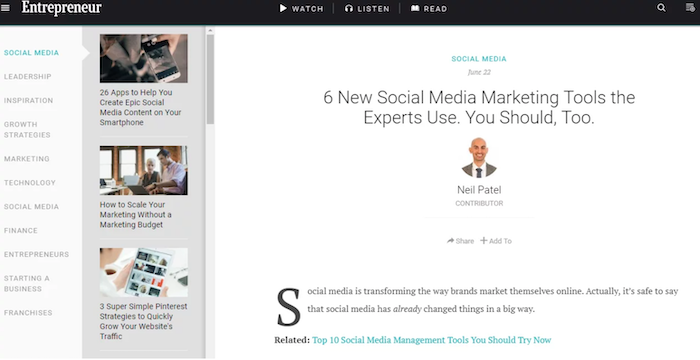
Task: Click the Share text label
Action: point(465,241)
